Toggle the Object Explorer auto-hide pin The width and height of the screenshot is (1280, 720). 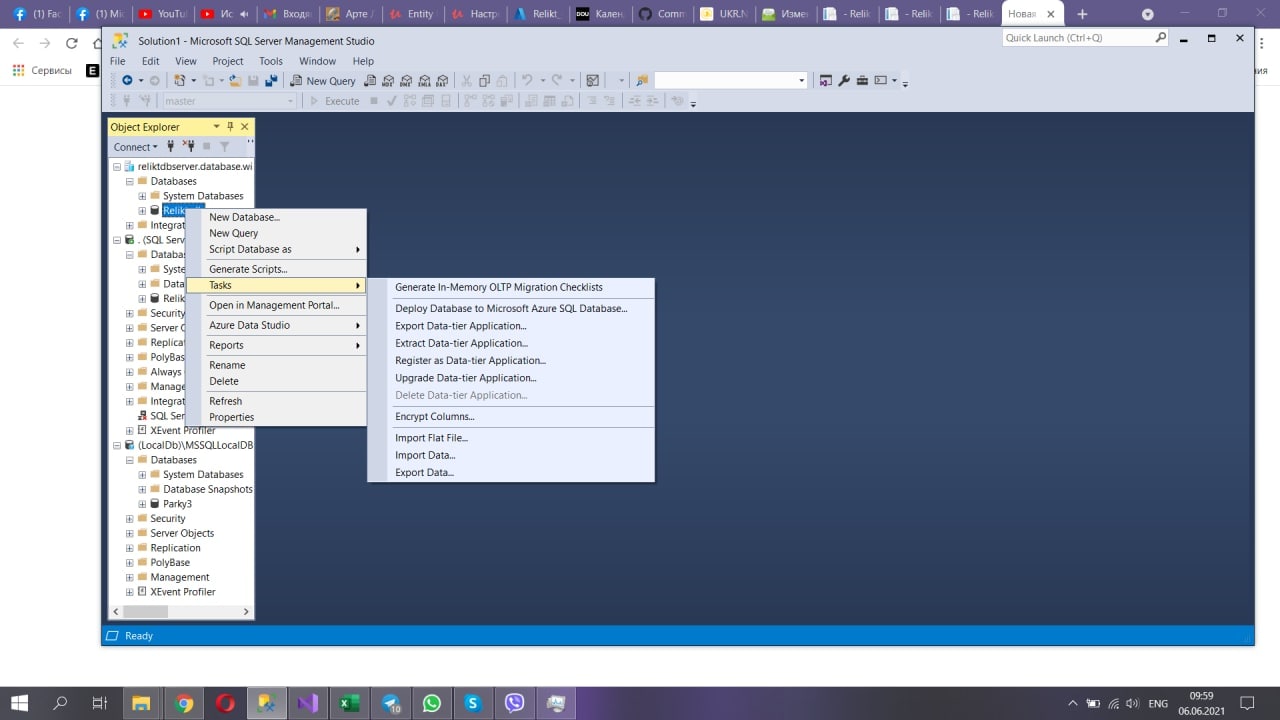click(230, 127)
